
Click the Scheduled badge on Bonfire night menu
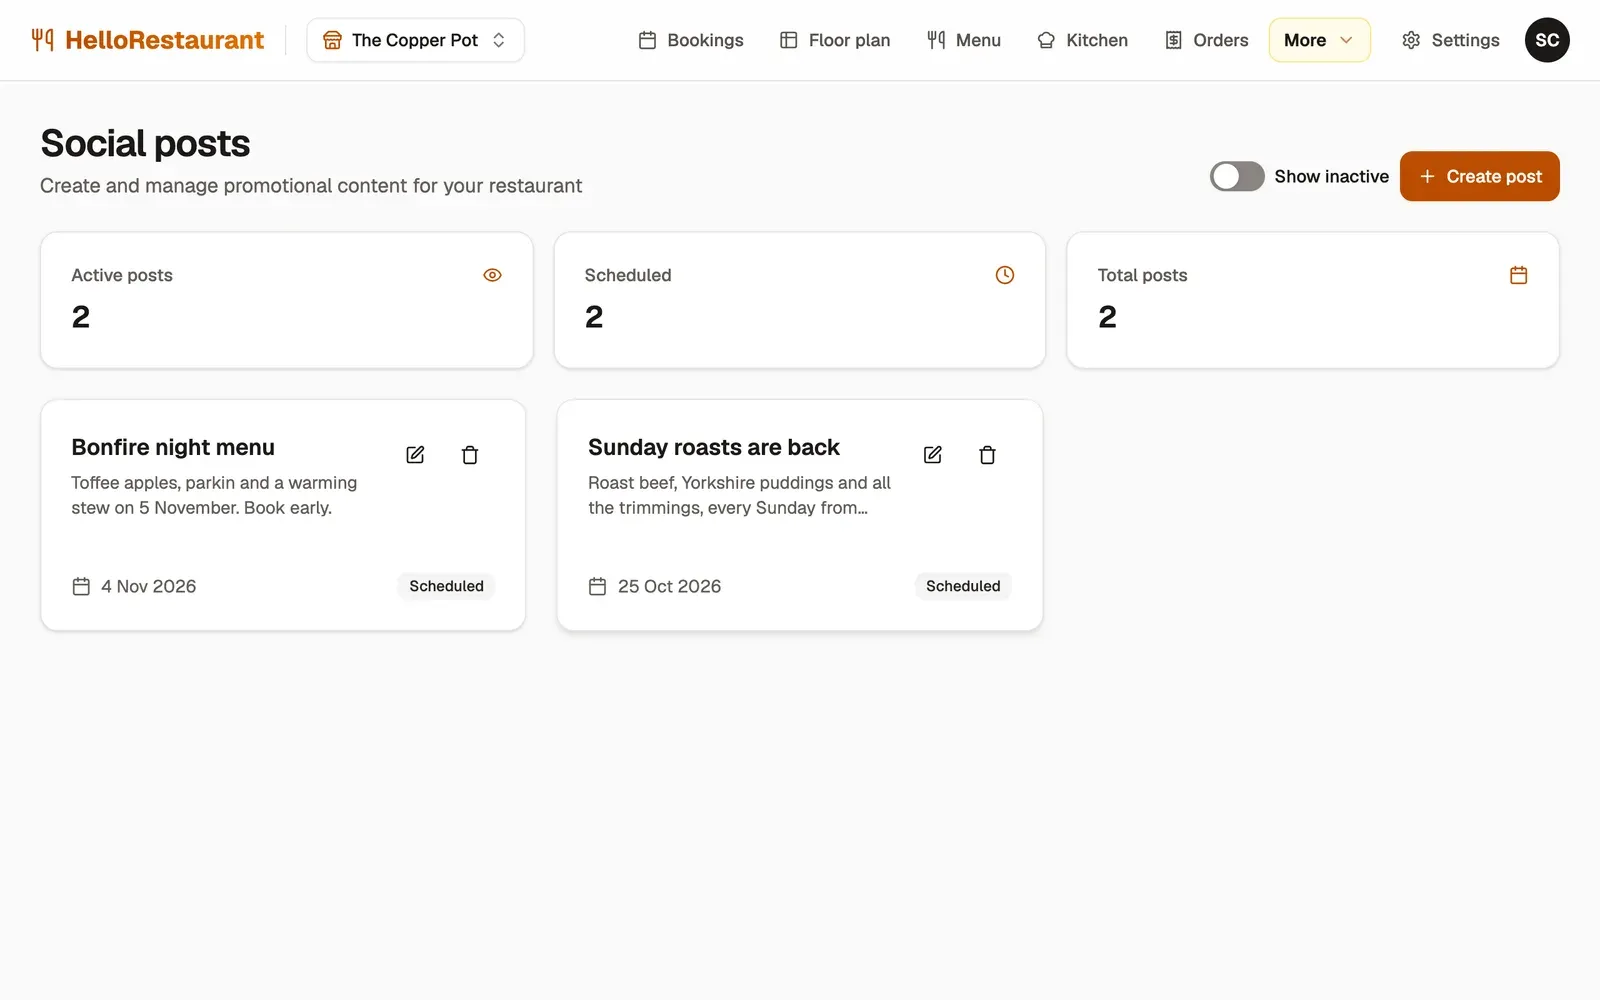coord(446,586)
